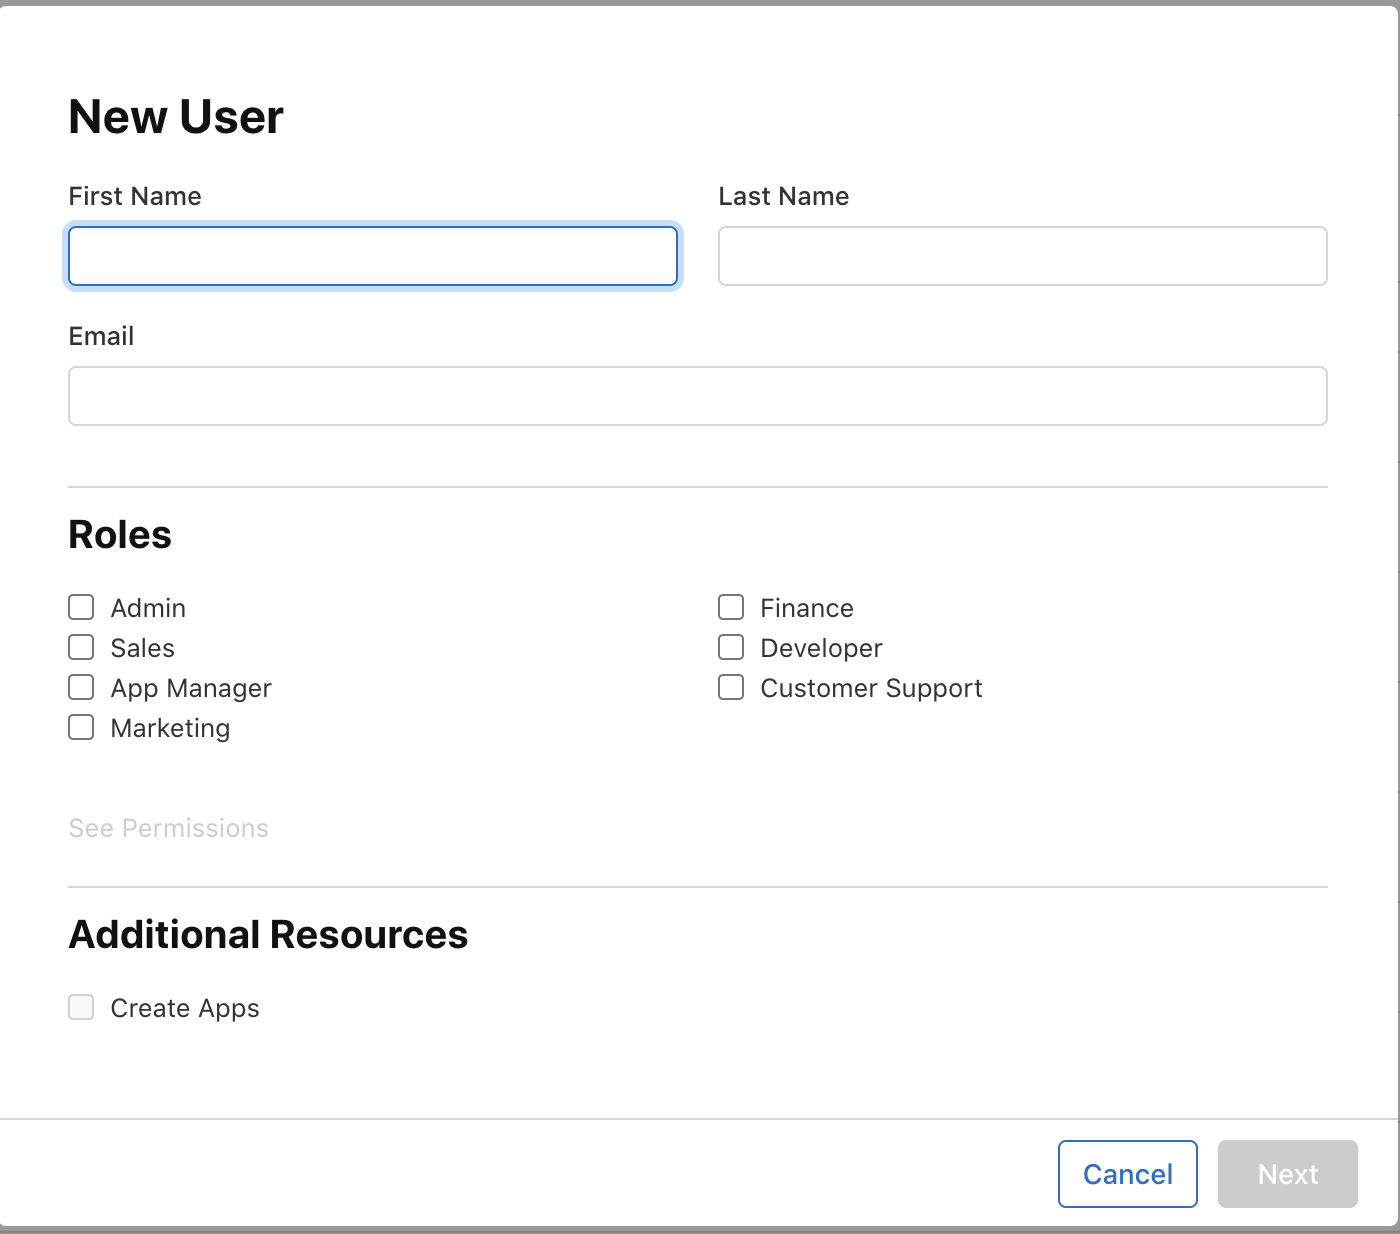Click the First Name input field
This screenshot has width=1400, height=1234.
pyautogui.click(x=372, y=256)
